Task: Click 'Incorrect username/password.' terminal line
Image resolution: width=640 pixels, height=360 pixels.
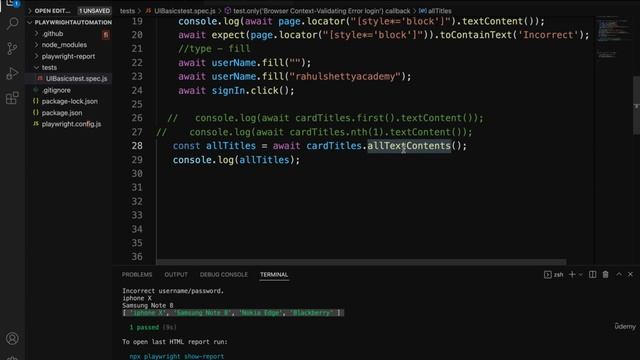Action: pyautogui.click(x=173, y=291)
